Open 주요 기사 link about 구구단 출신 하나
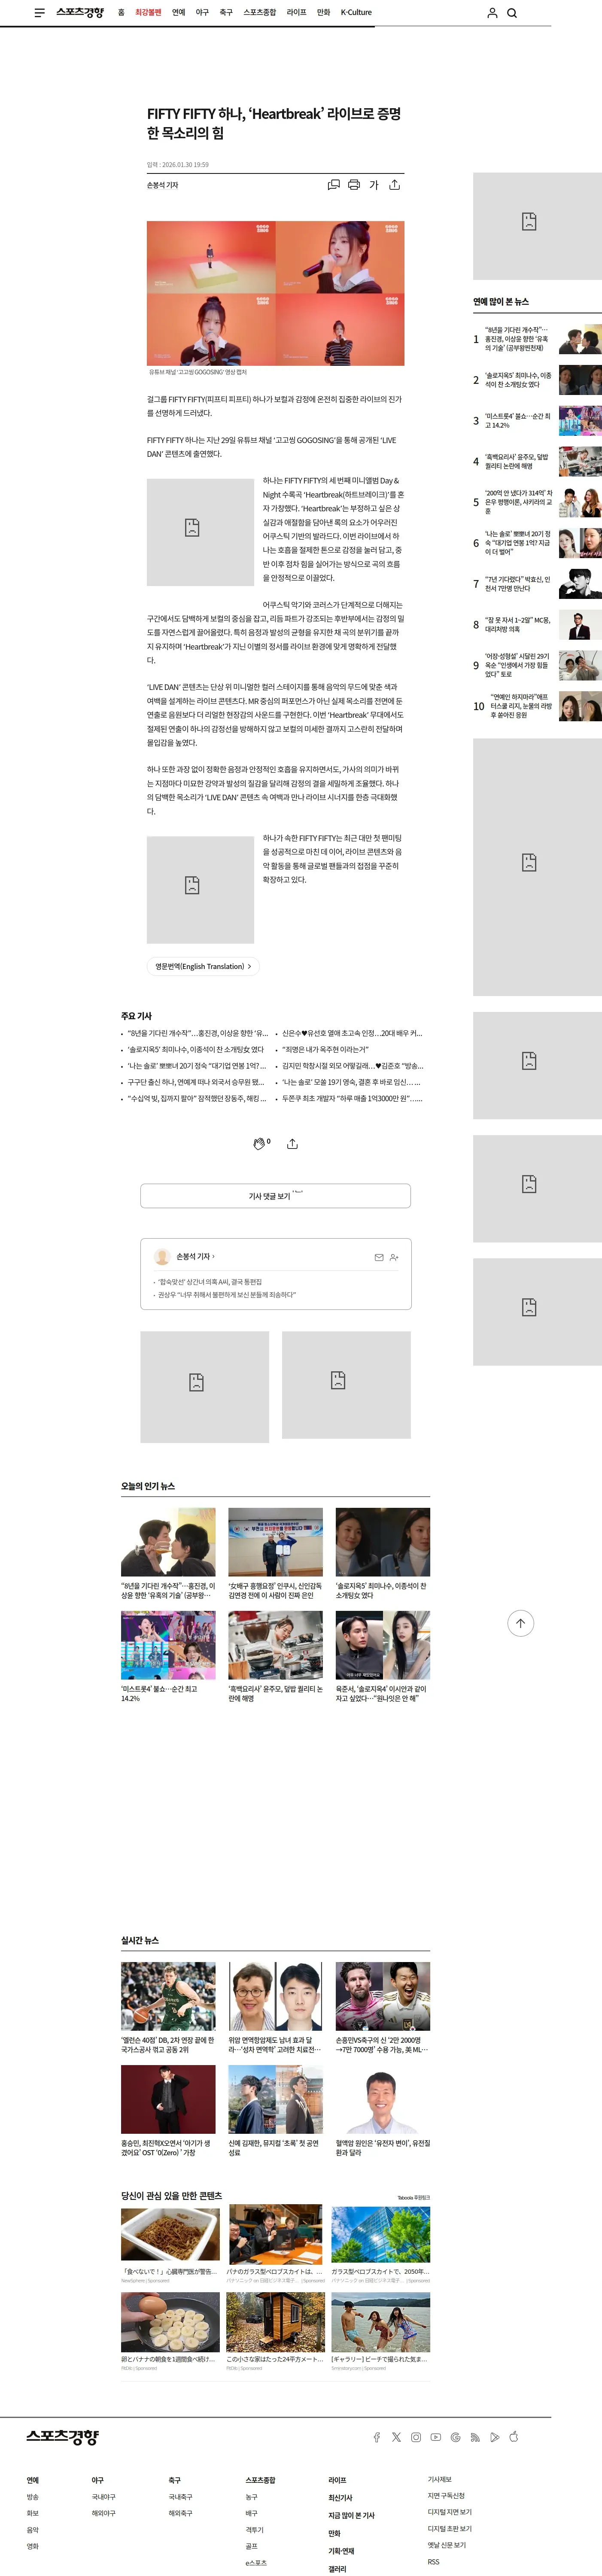Screen dimensions: 602x2576 pyautogui.click(x=196, y=1082)
